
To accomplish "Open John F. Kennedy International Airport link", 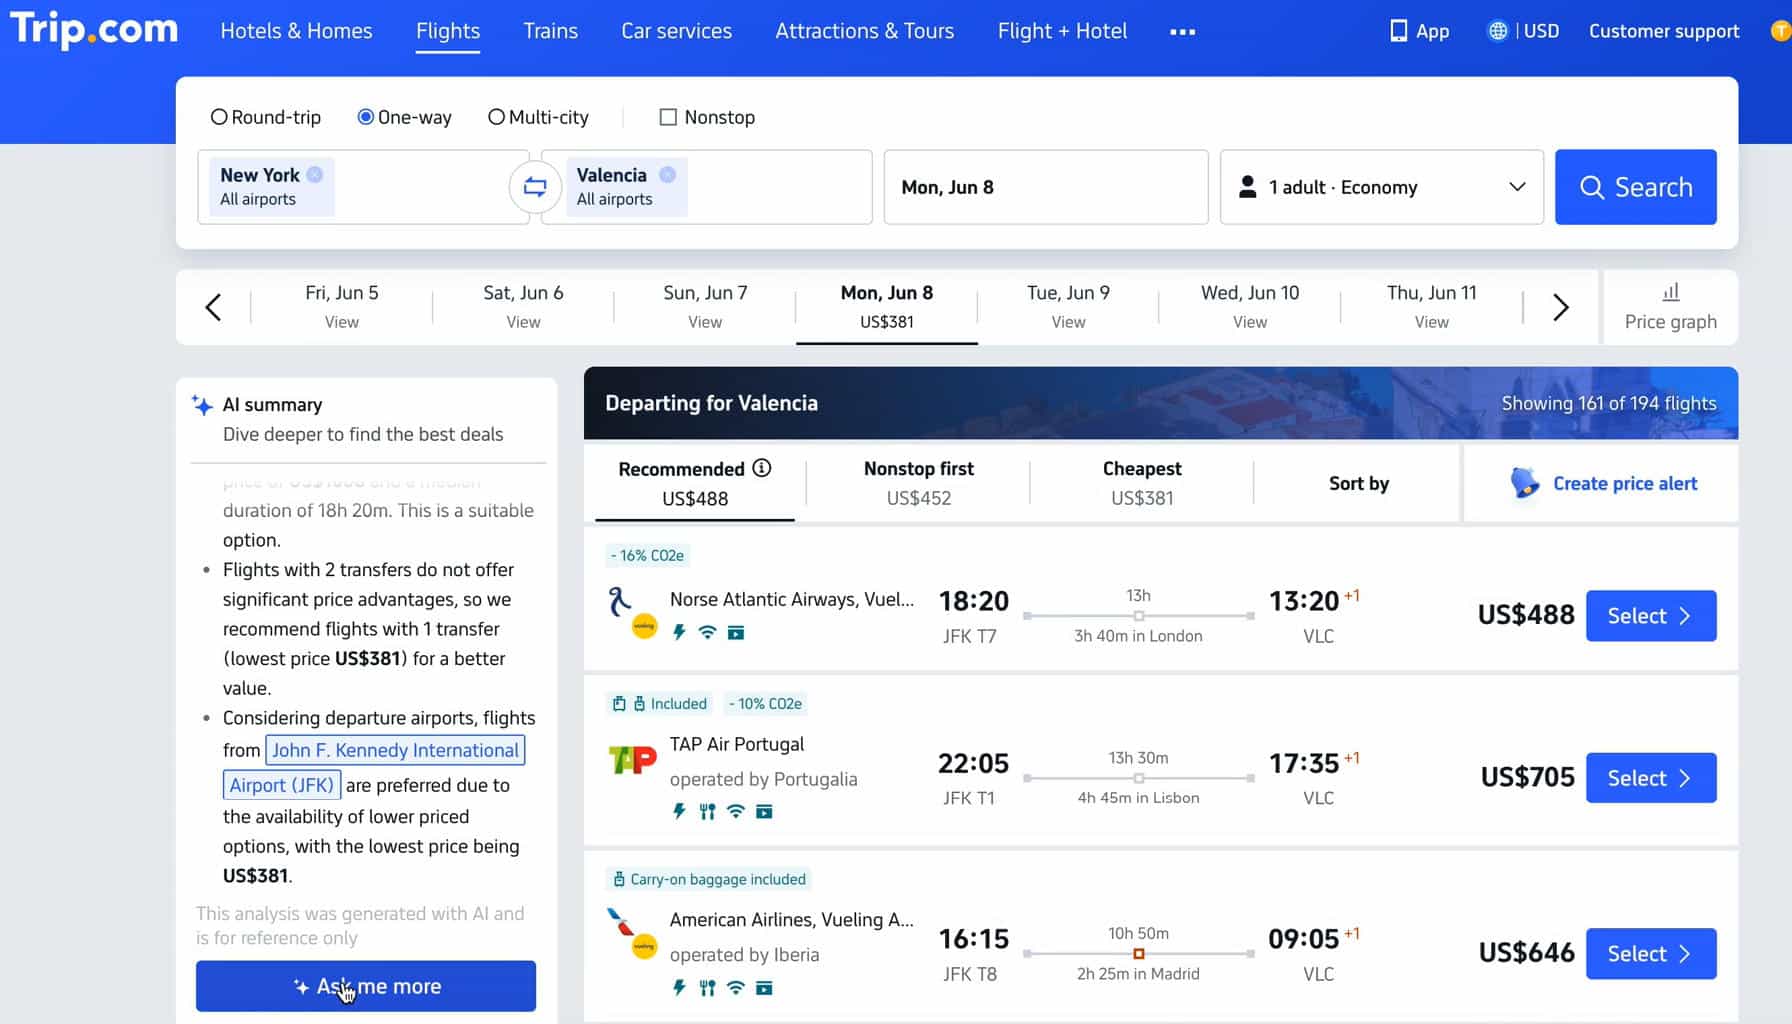I will click(395, 750).
